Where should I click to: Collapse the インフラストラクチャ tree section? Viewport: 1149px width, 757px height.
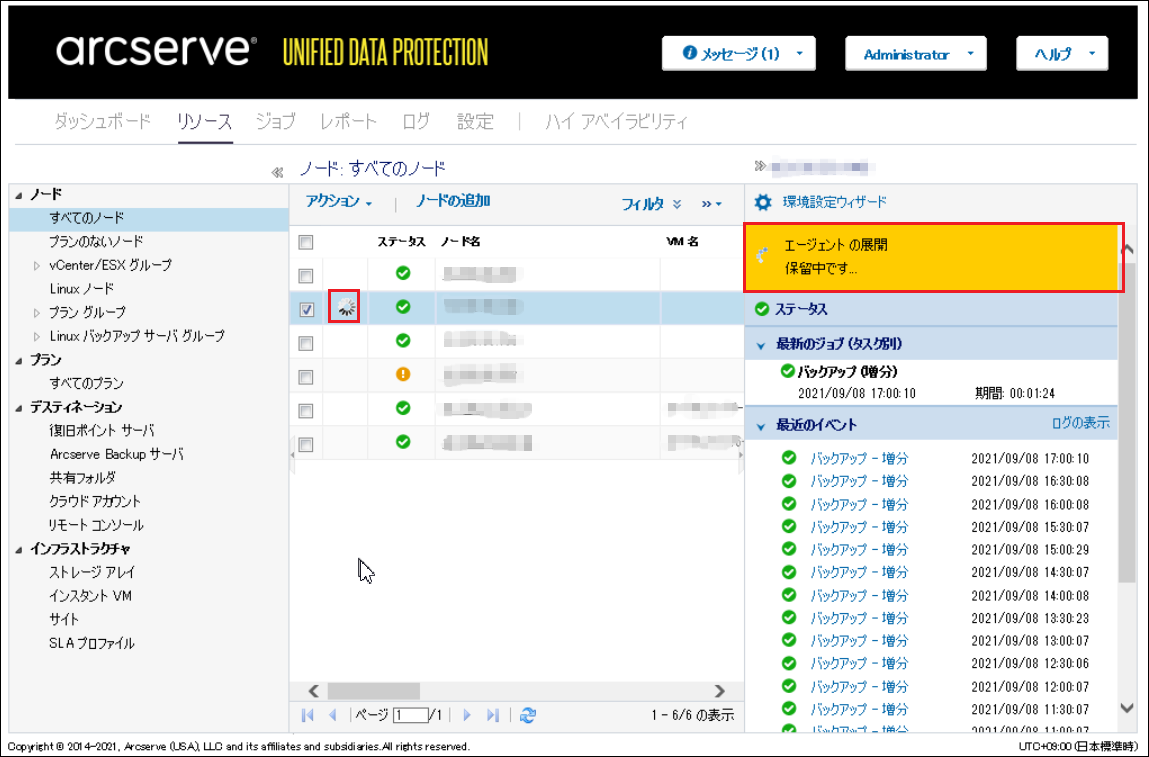coord(19,550)
